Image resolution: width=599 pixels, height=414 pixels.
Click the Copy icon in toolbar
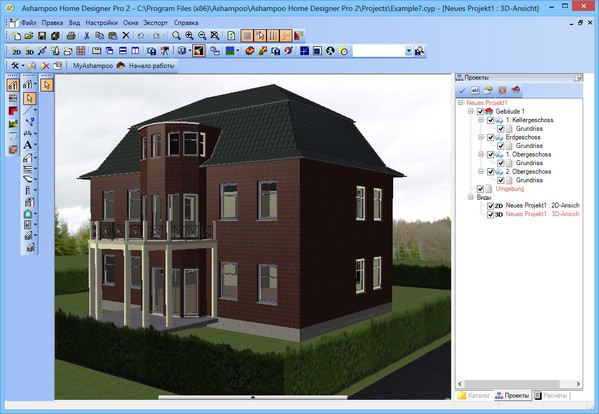(x=99, y=36)
